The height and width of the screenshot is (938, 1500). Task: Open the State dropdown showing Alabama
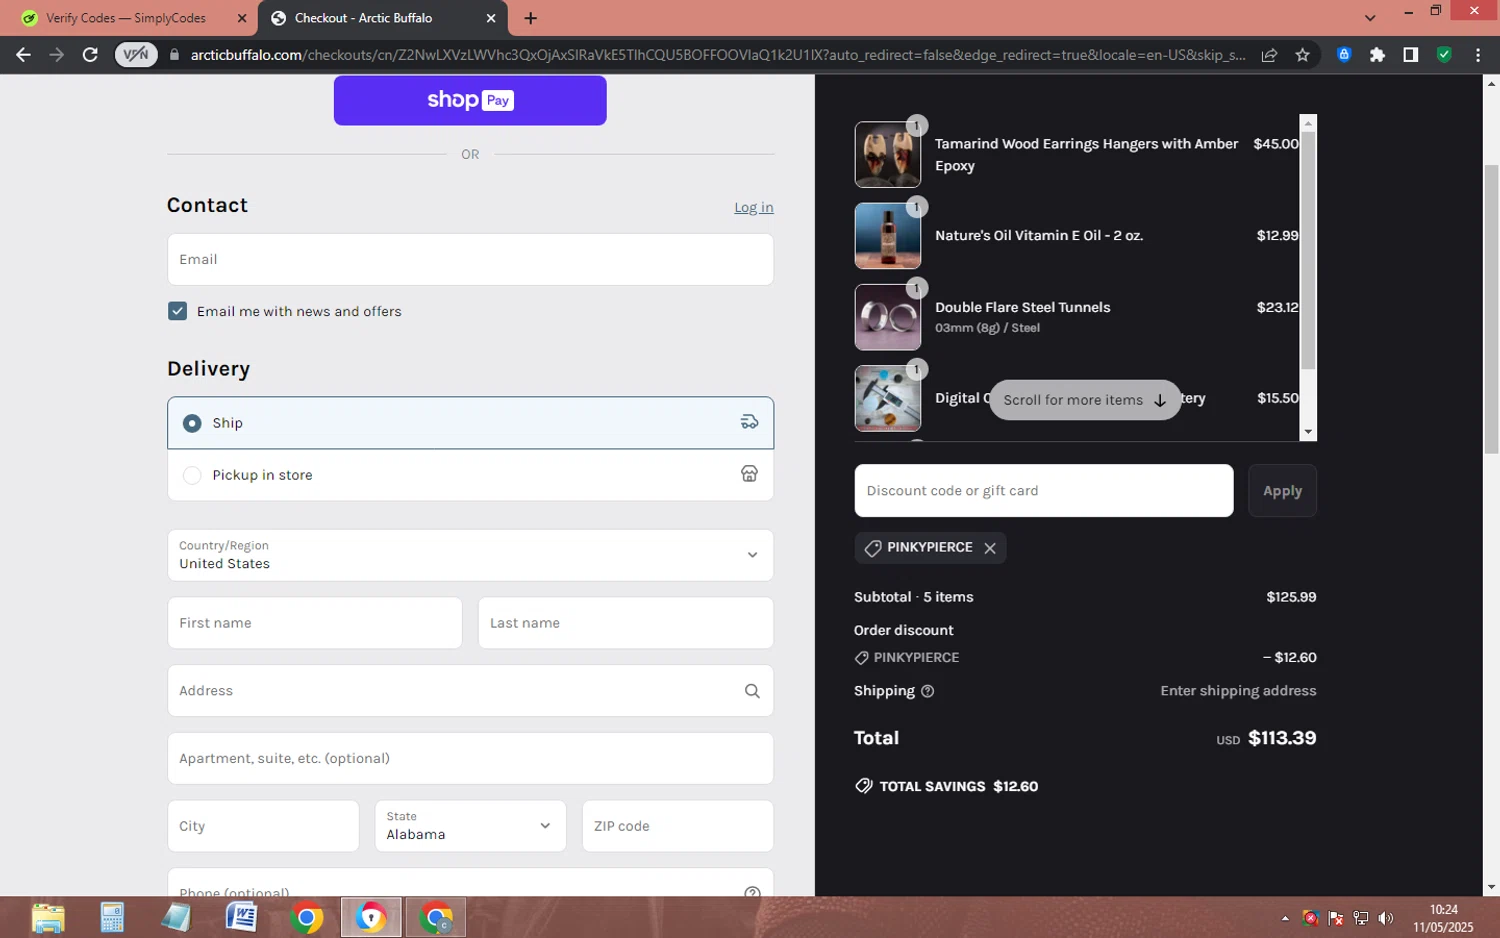[470, 826]
